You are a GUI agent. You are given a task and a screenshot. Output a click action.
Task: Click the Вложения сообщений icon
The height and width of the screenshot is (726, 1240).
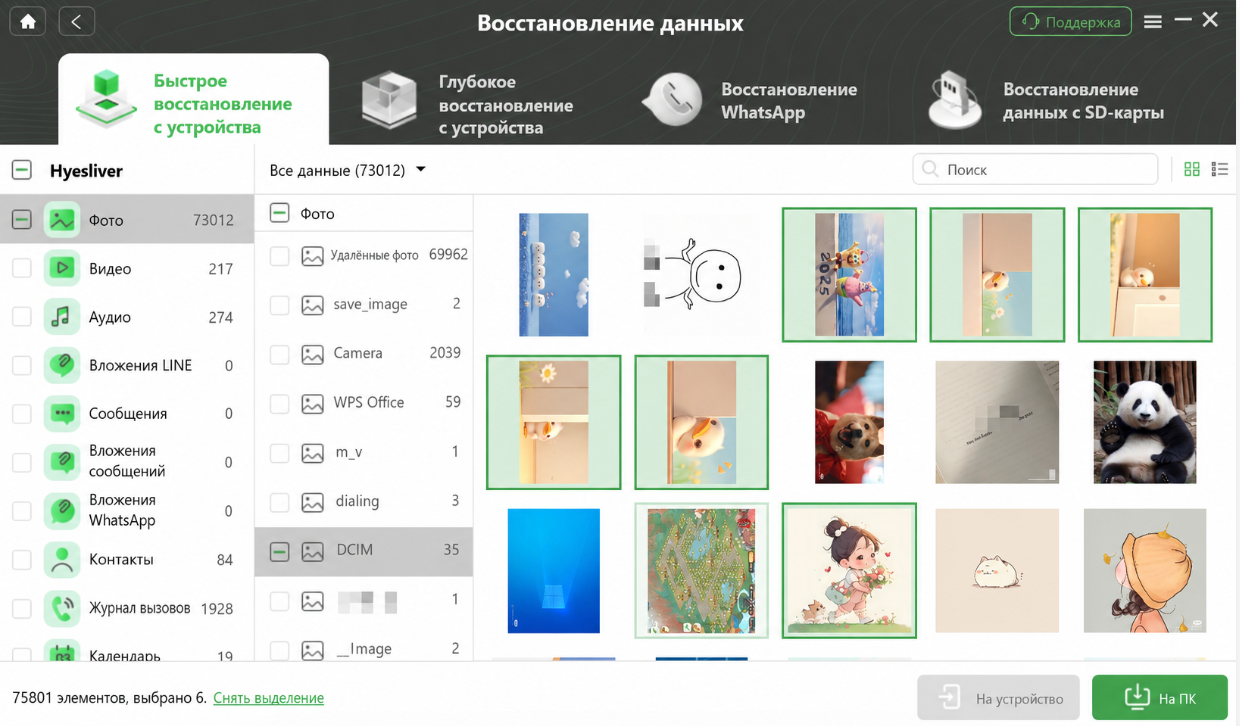62,462
